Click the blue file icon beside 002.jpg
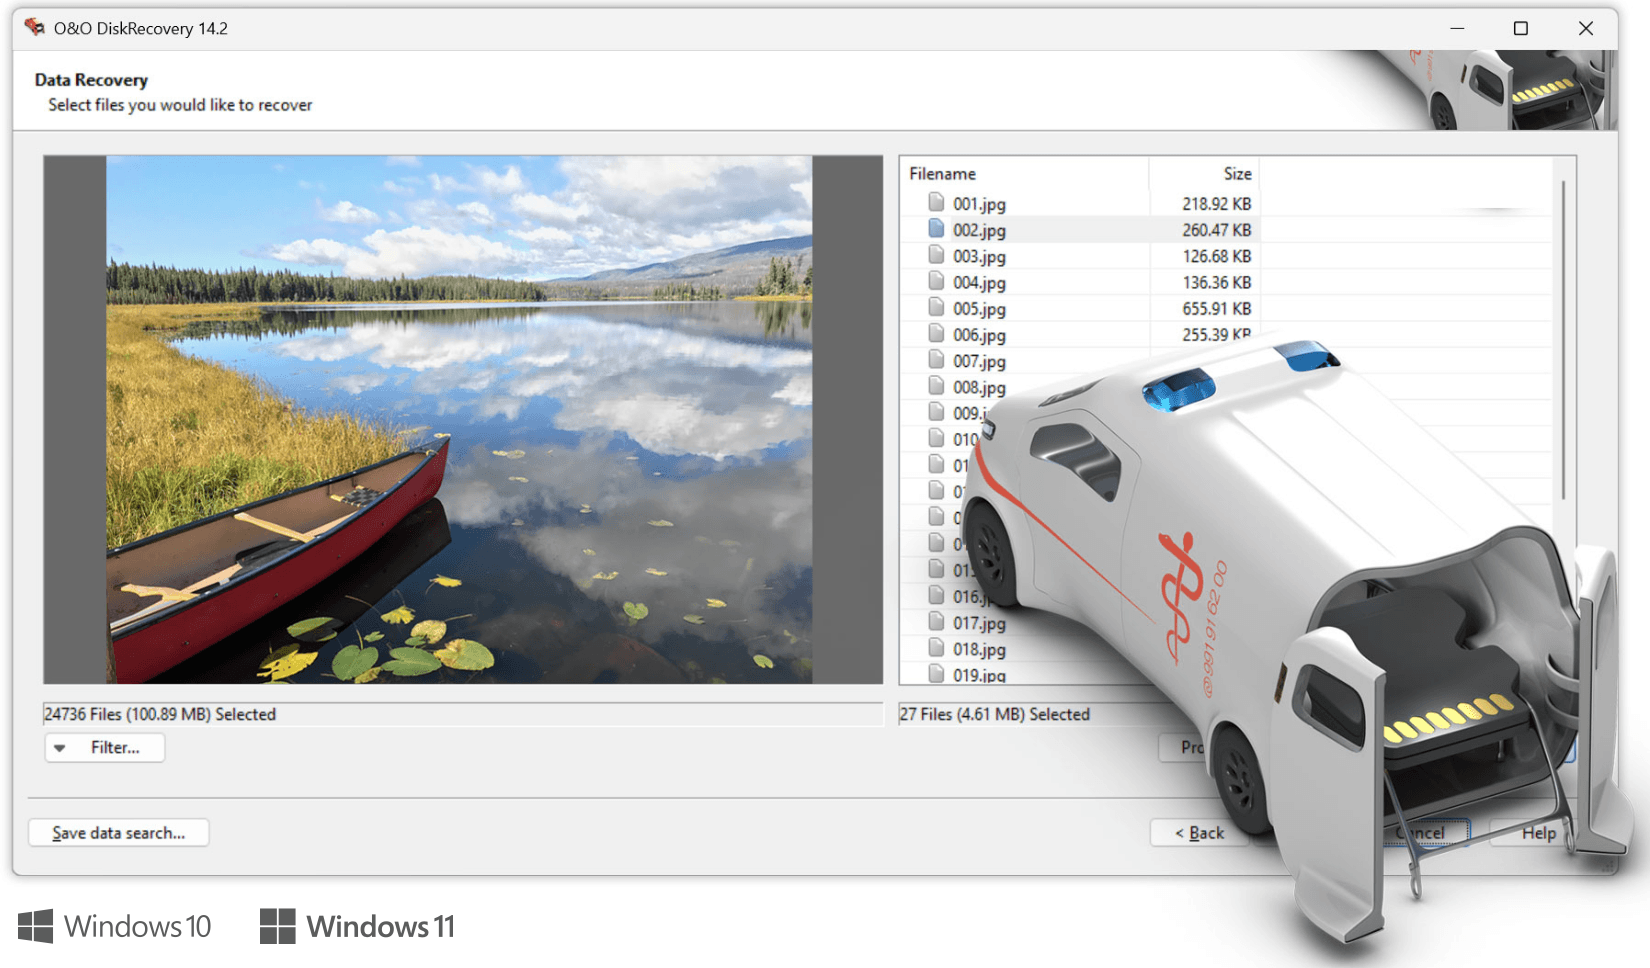The height and width of the screenshot is (968, 1650). pos(936,229)
